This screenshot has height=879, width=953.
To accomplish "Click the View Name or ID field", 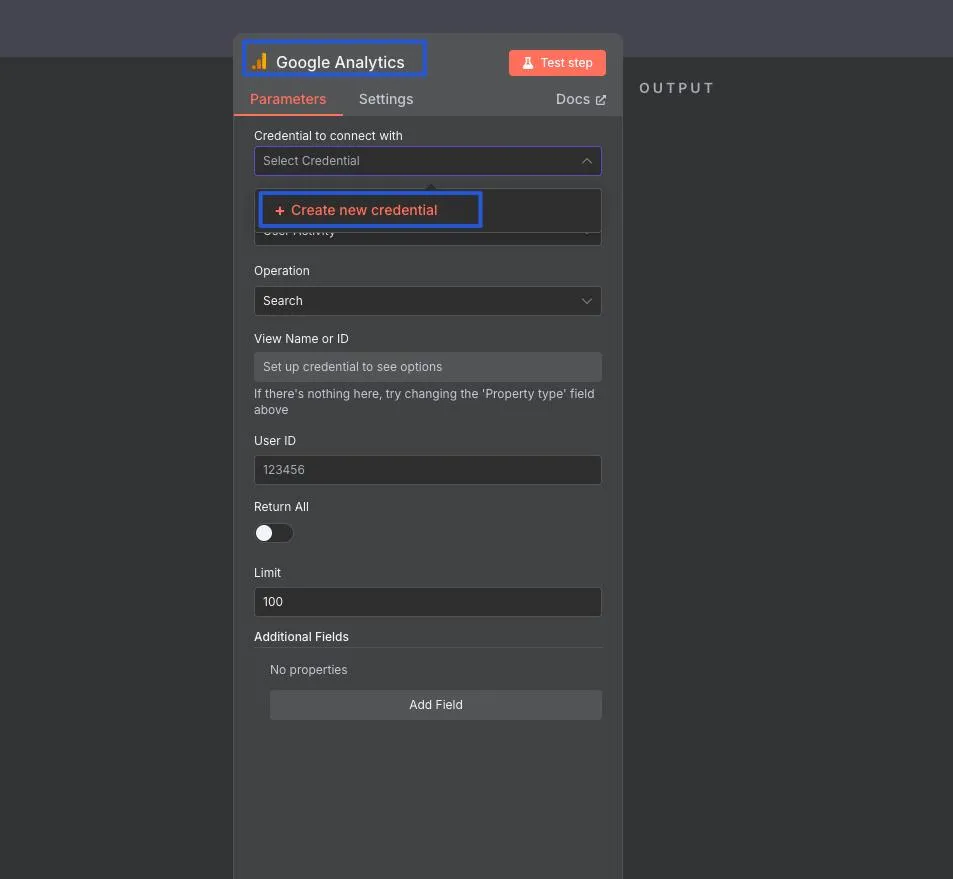I will coord(428,367).
